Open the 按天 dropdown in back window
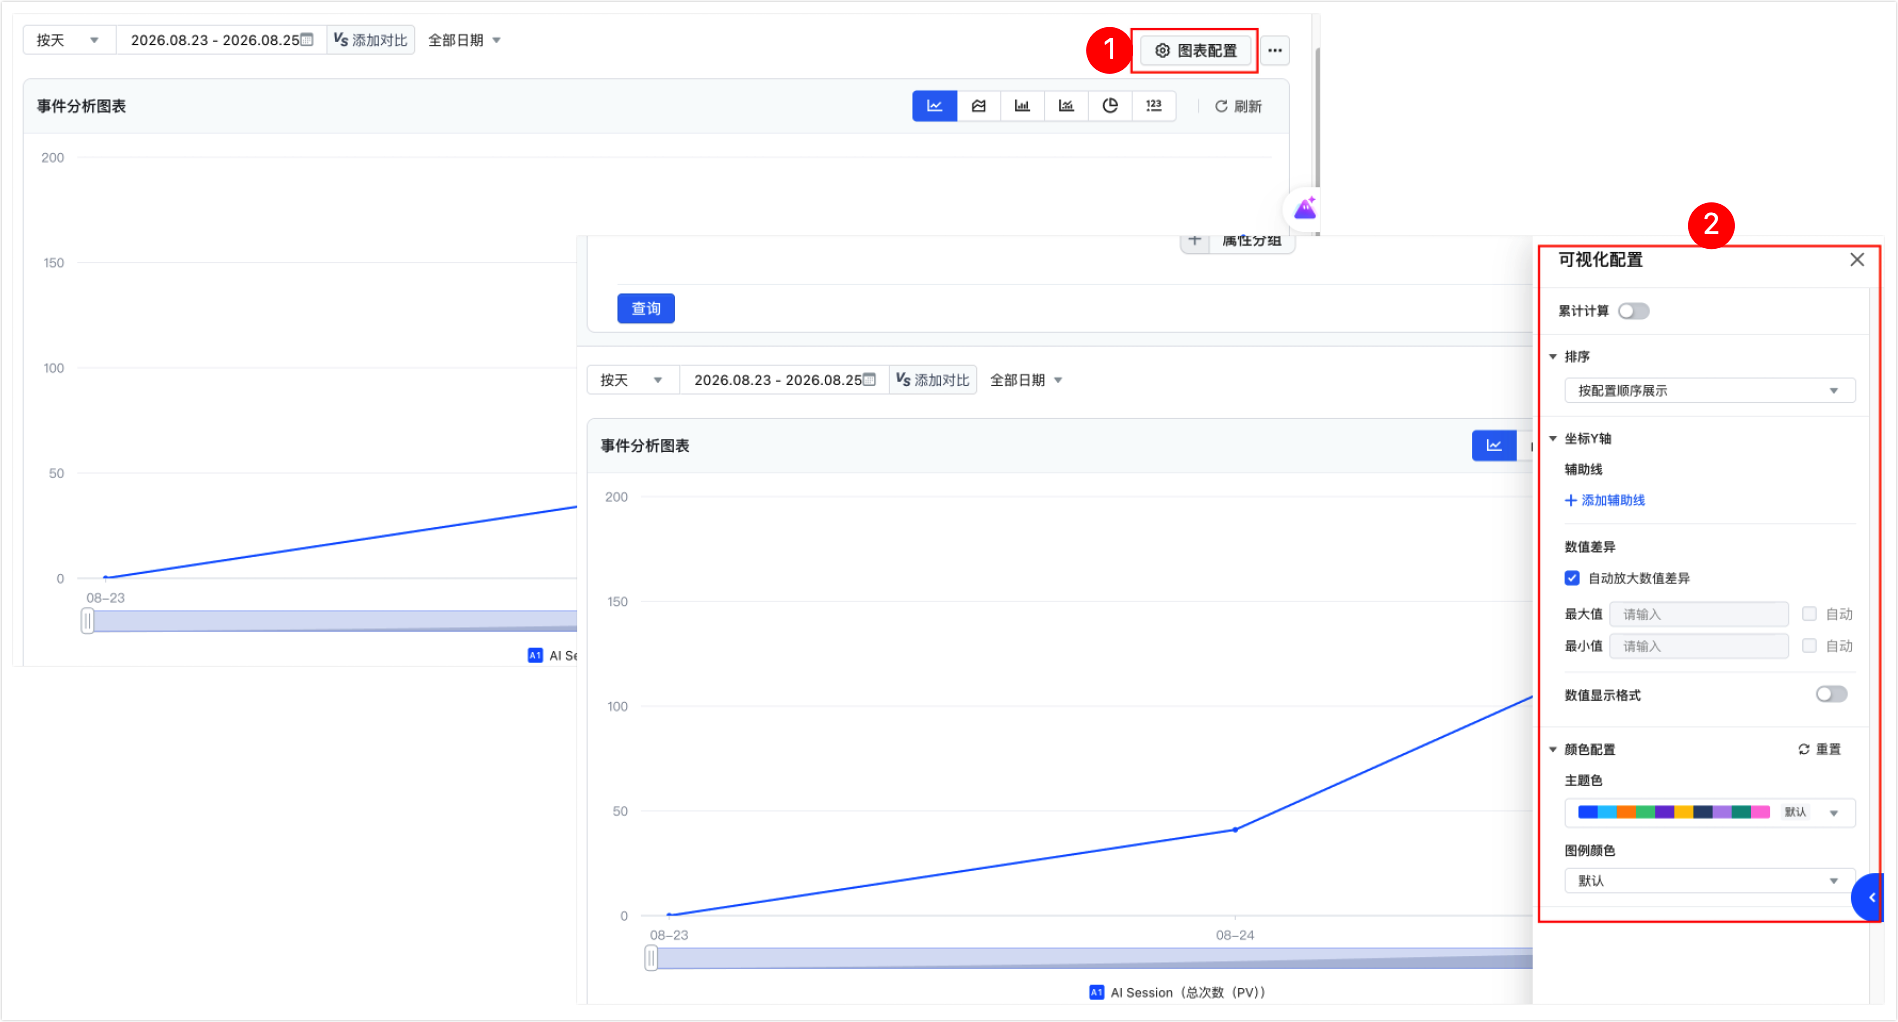 (69, 40)
